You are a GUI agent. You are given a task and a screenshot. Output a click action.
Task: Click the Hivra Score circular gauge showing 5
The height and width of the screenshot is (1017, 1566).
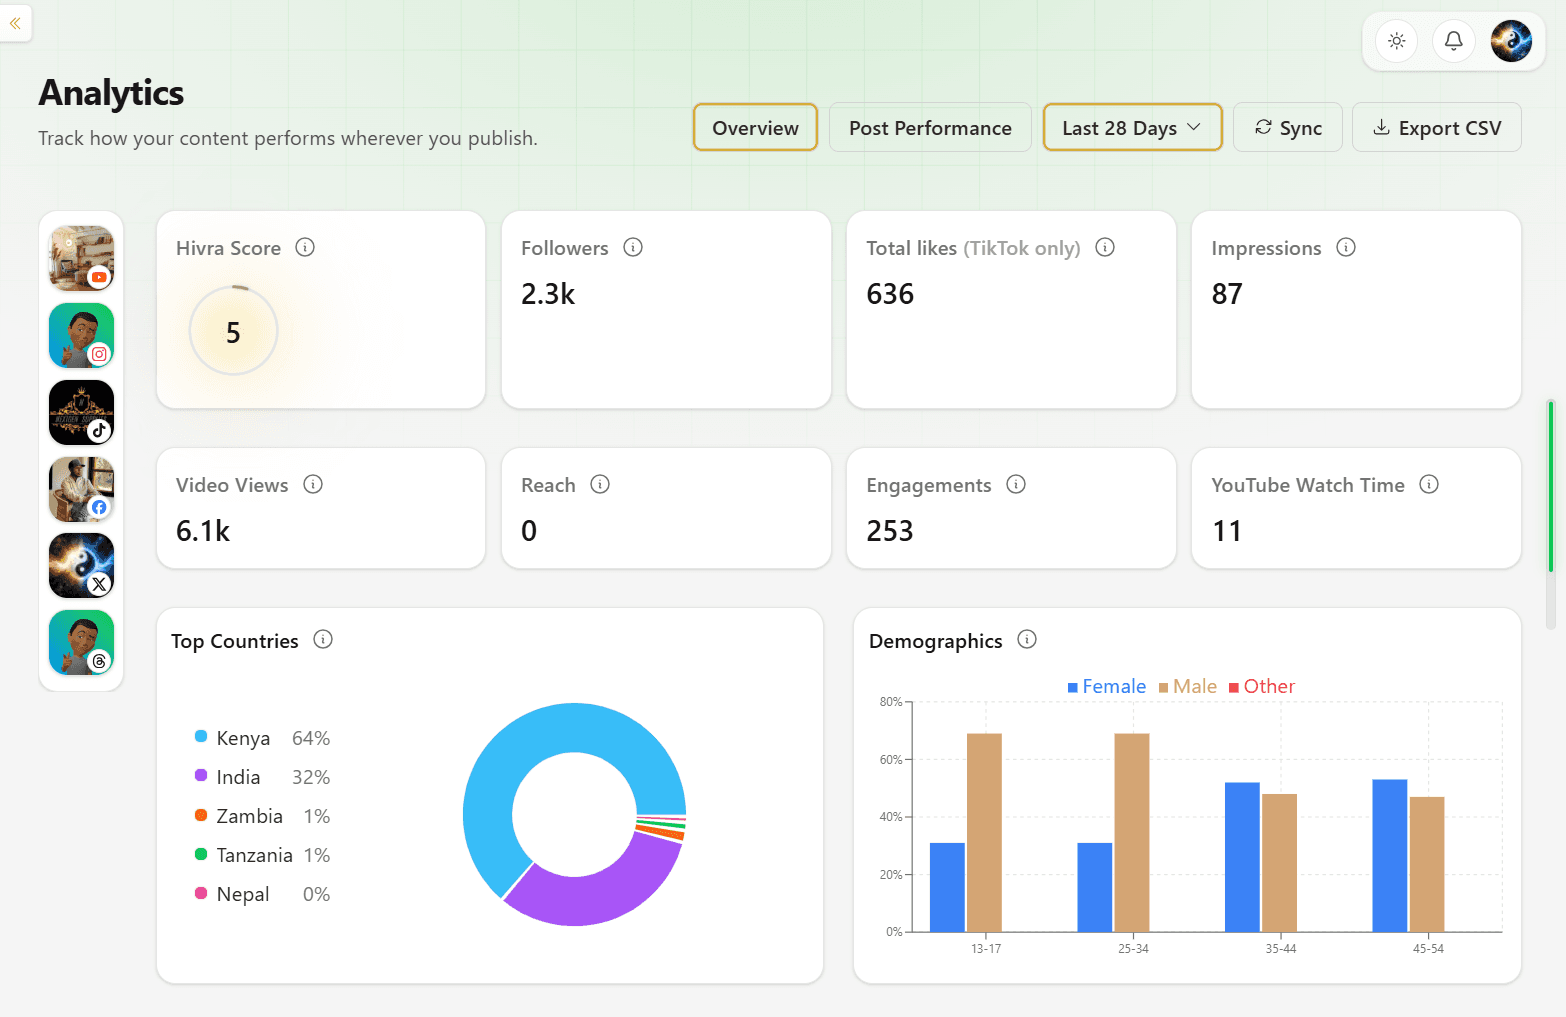[x=233, y=331]
